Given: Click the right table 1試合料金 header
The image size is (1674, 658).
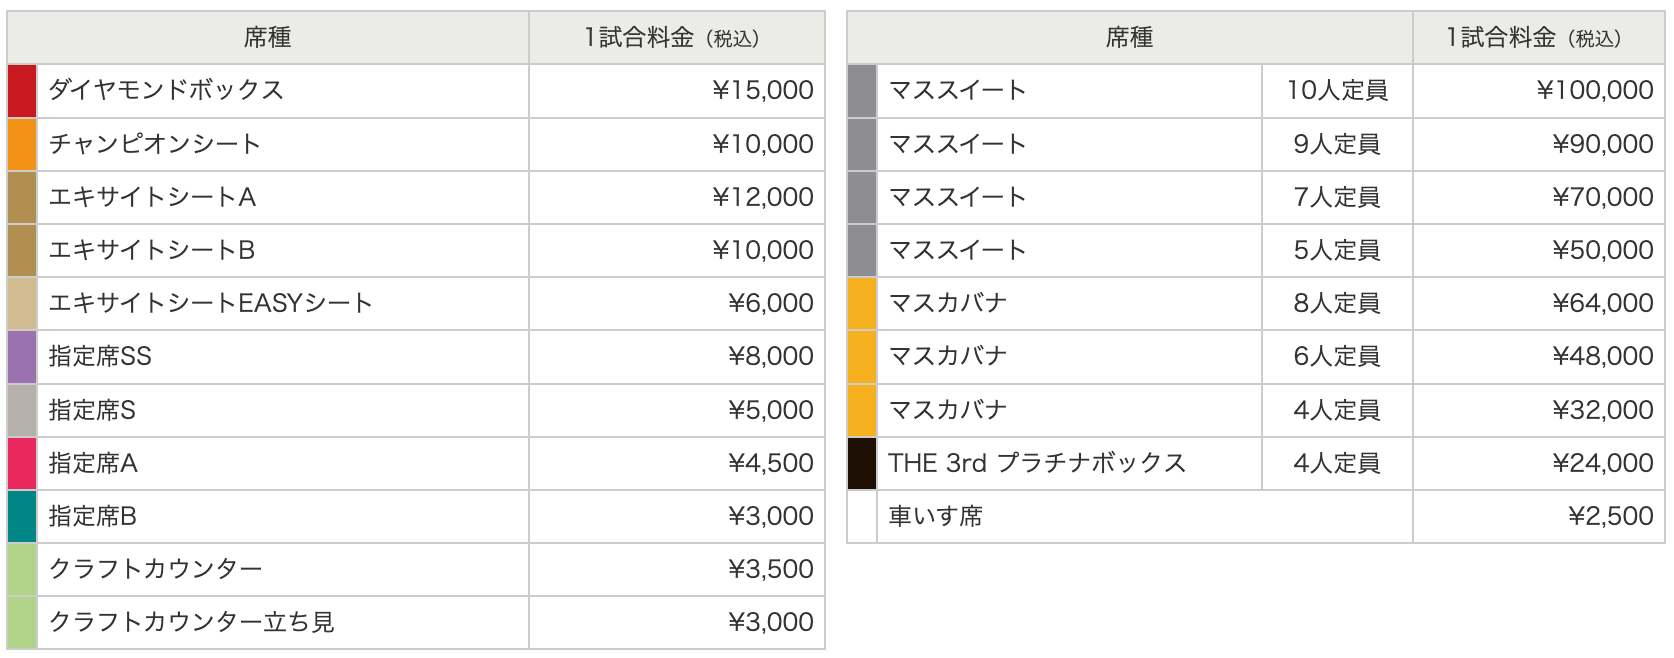Looking at the screenshot, I should (1533, 38).
